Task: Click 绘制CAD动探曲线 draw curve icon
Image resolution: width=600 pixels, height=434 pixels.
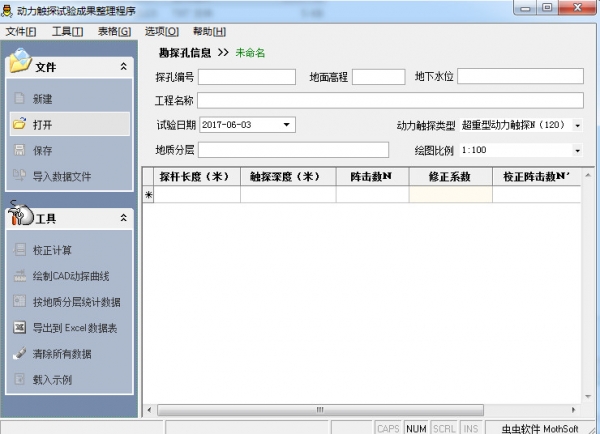Action: click(20, 276)
